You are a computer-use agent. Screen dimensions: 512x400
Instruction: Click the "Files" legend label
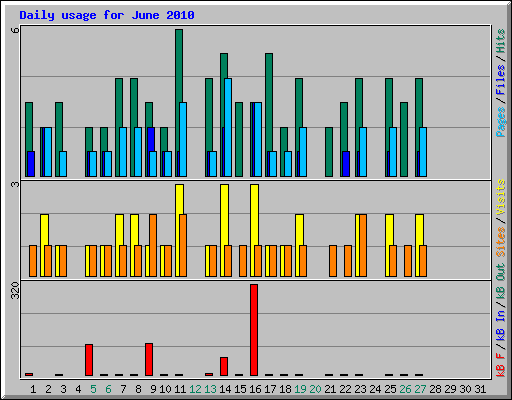tap(501, 80)
